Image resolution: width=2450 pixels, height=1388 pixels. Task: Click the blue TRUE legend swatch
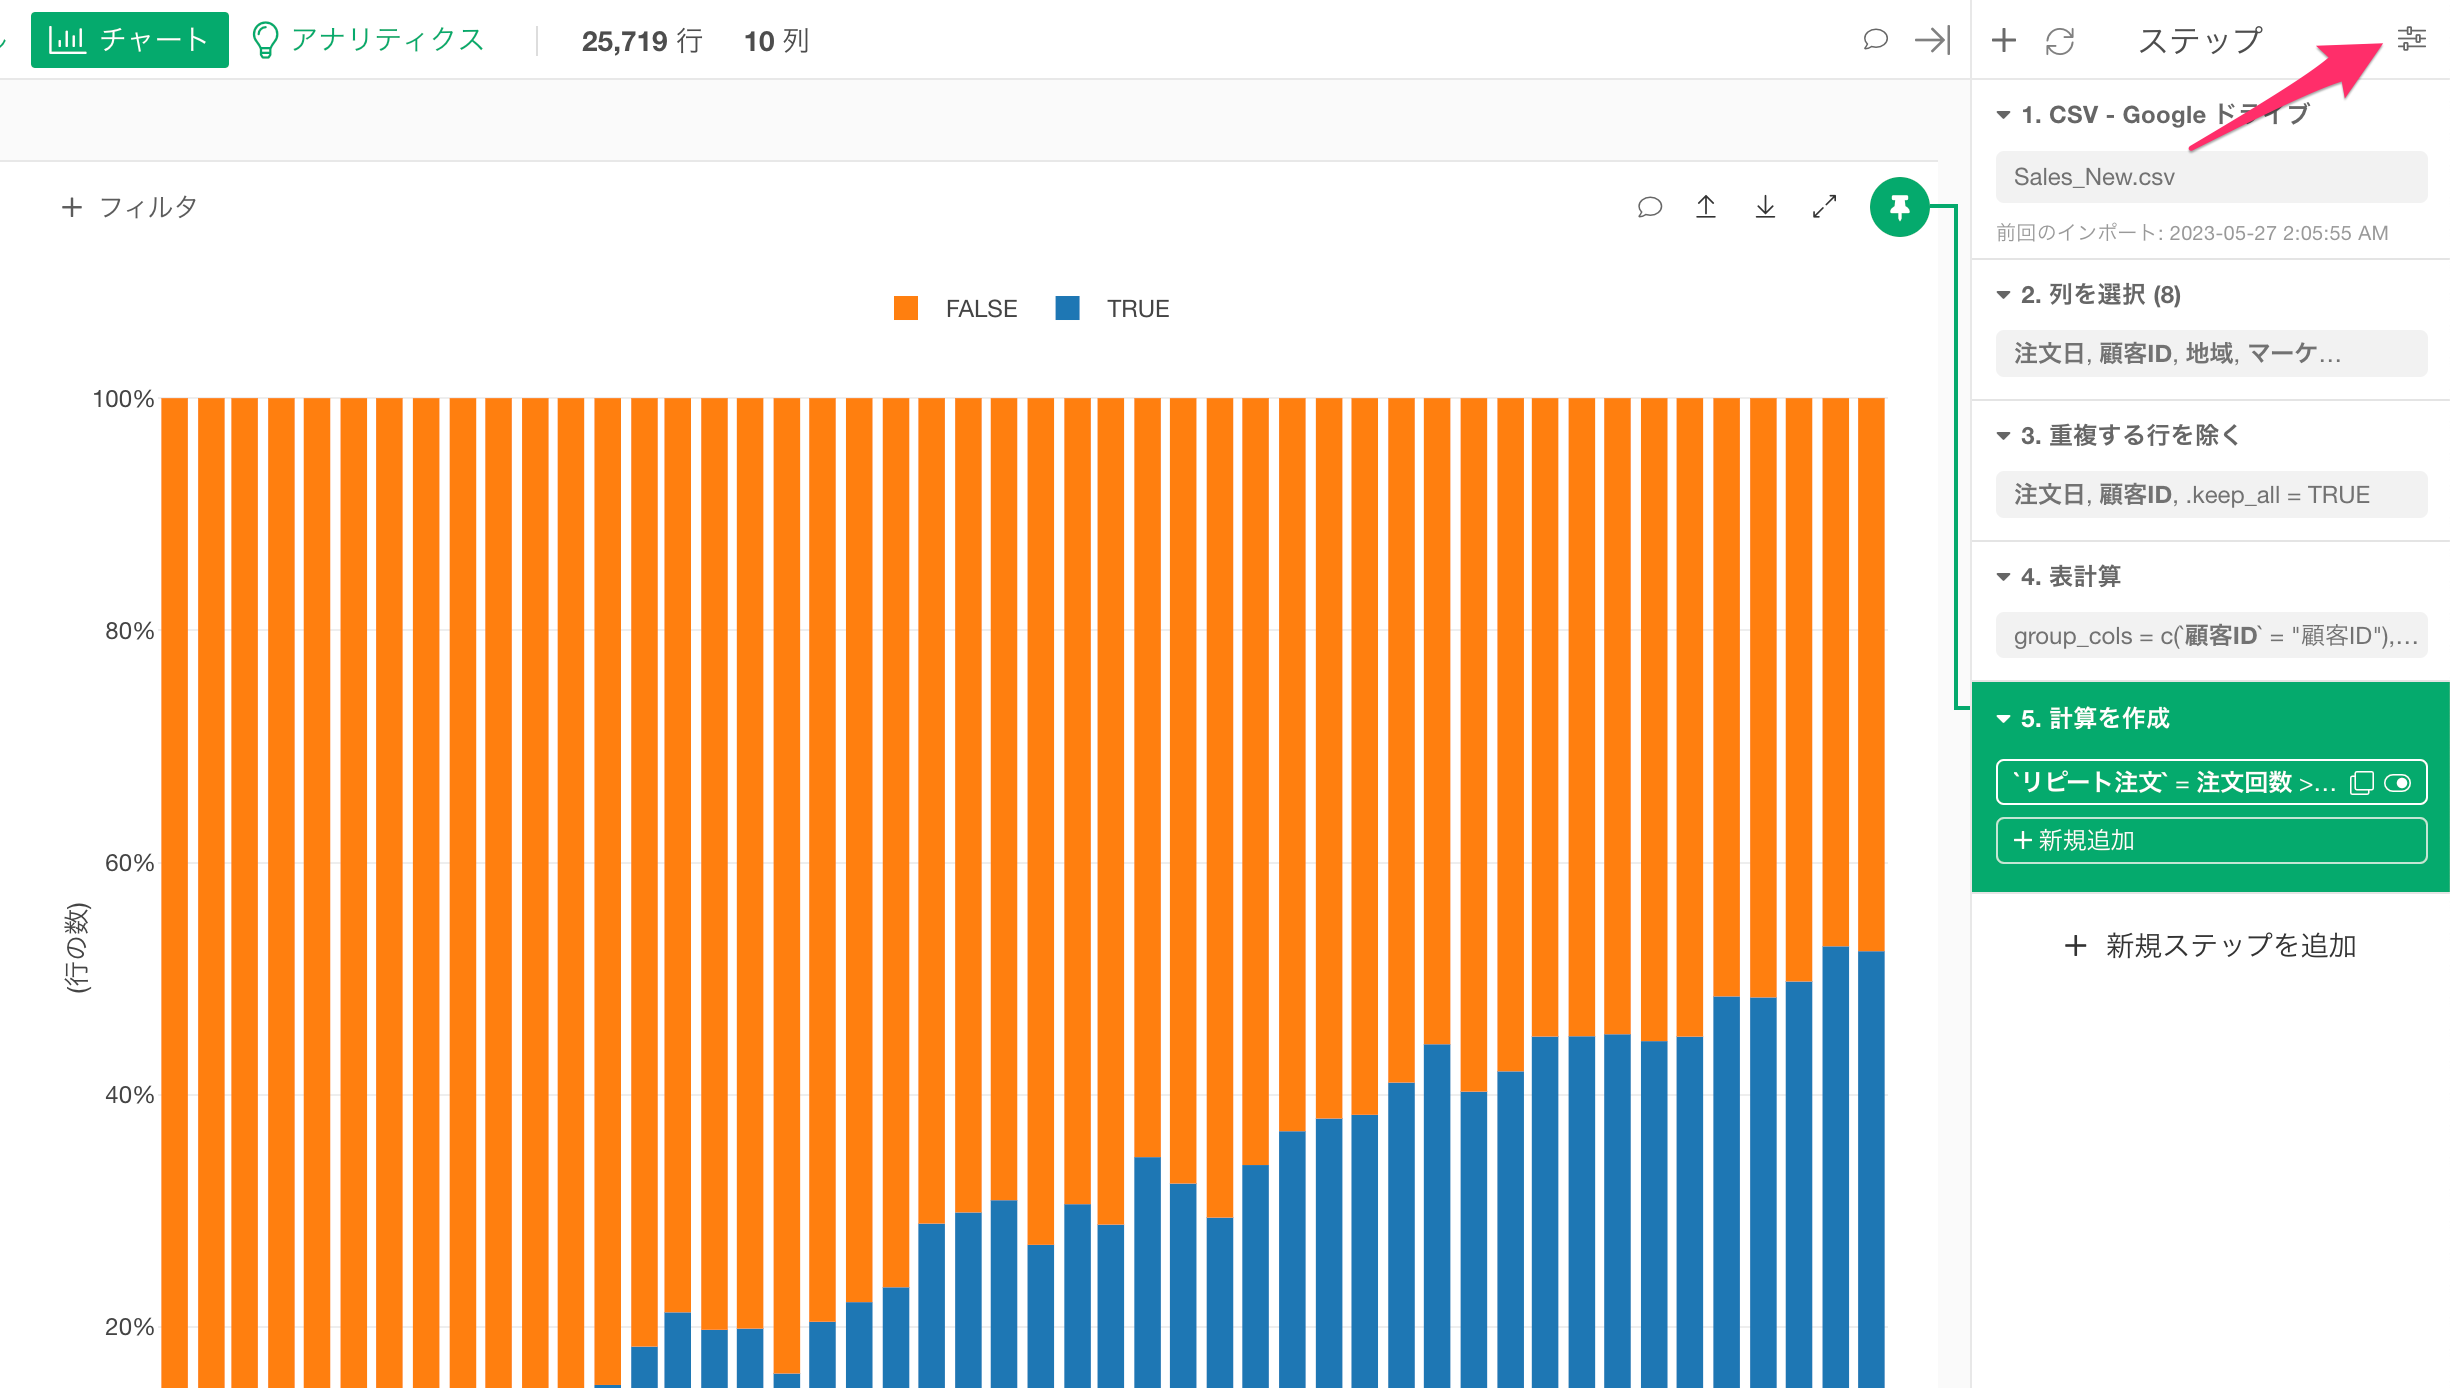pos(1067,308)
